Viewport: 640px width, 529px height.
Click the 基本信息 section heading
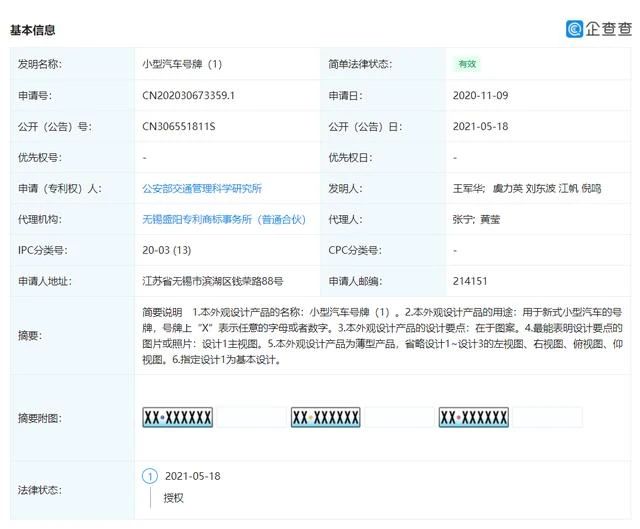[x=33, y=30]
